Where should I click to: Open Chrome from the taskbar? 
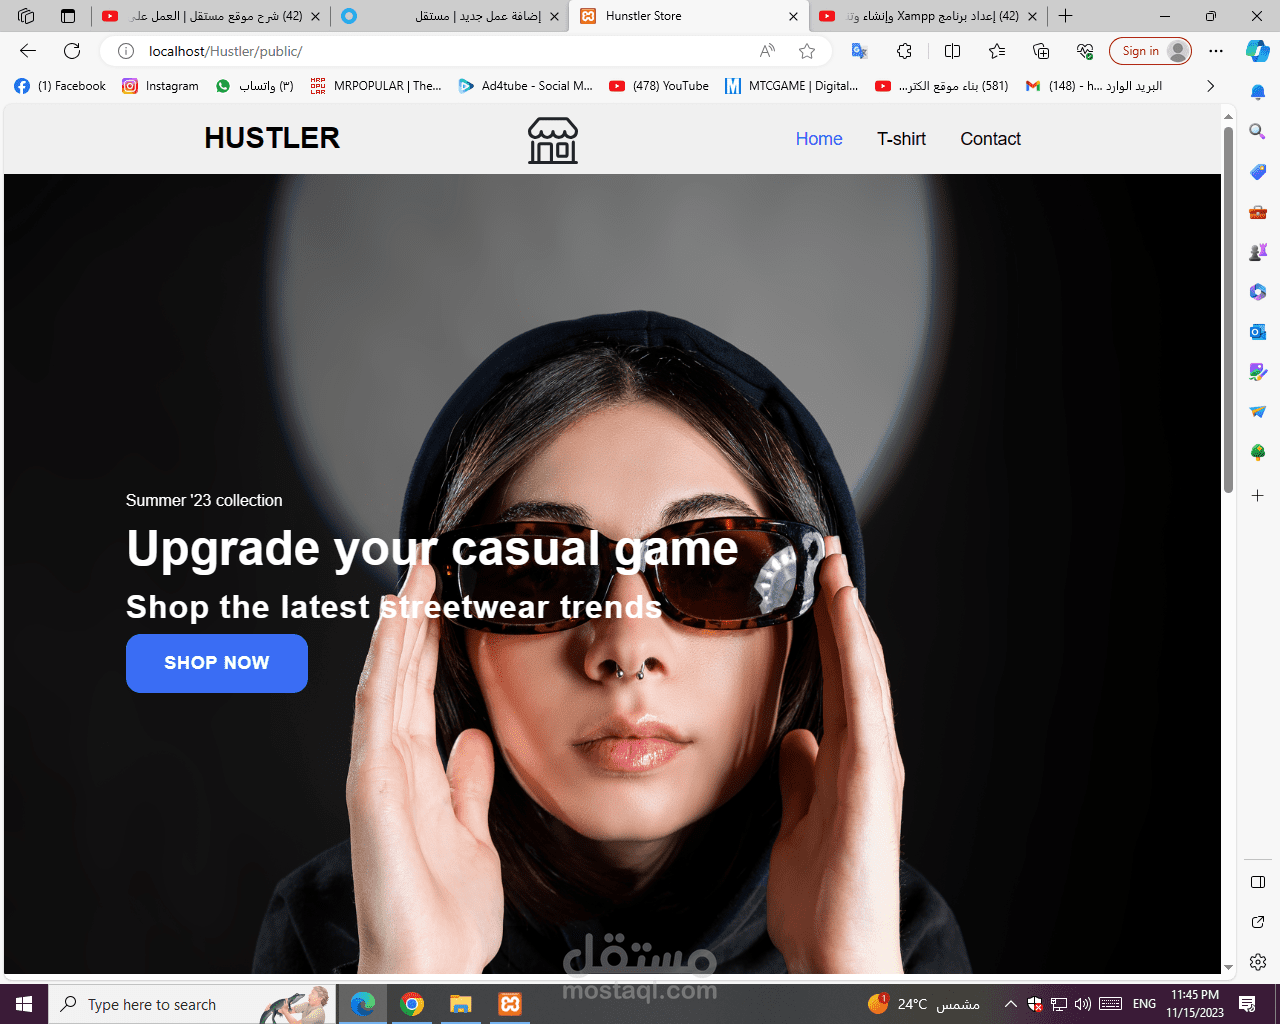[412, 1004]
